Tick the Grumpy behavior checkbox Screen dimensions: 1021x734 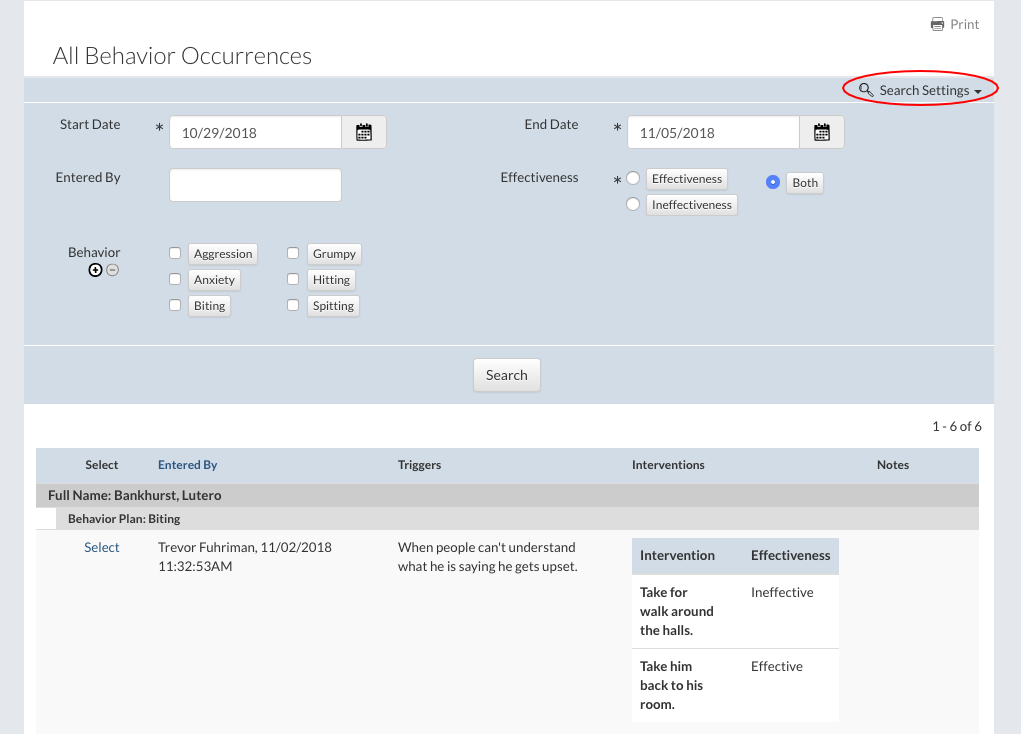293,254
